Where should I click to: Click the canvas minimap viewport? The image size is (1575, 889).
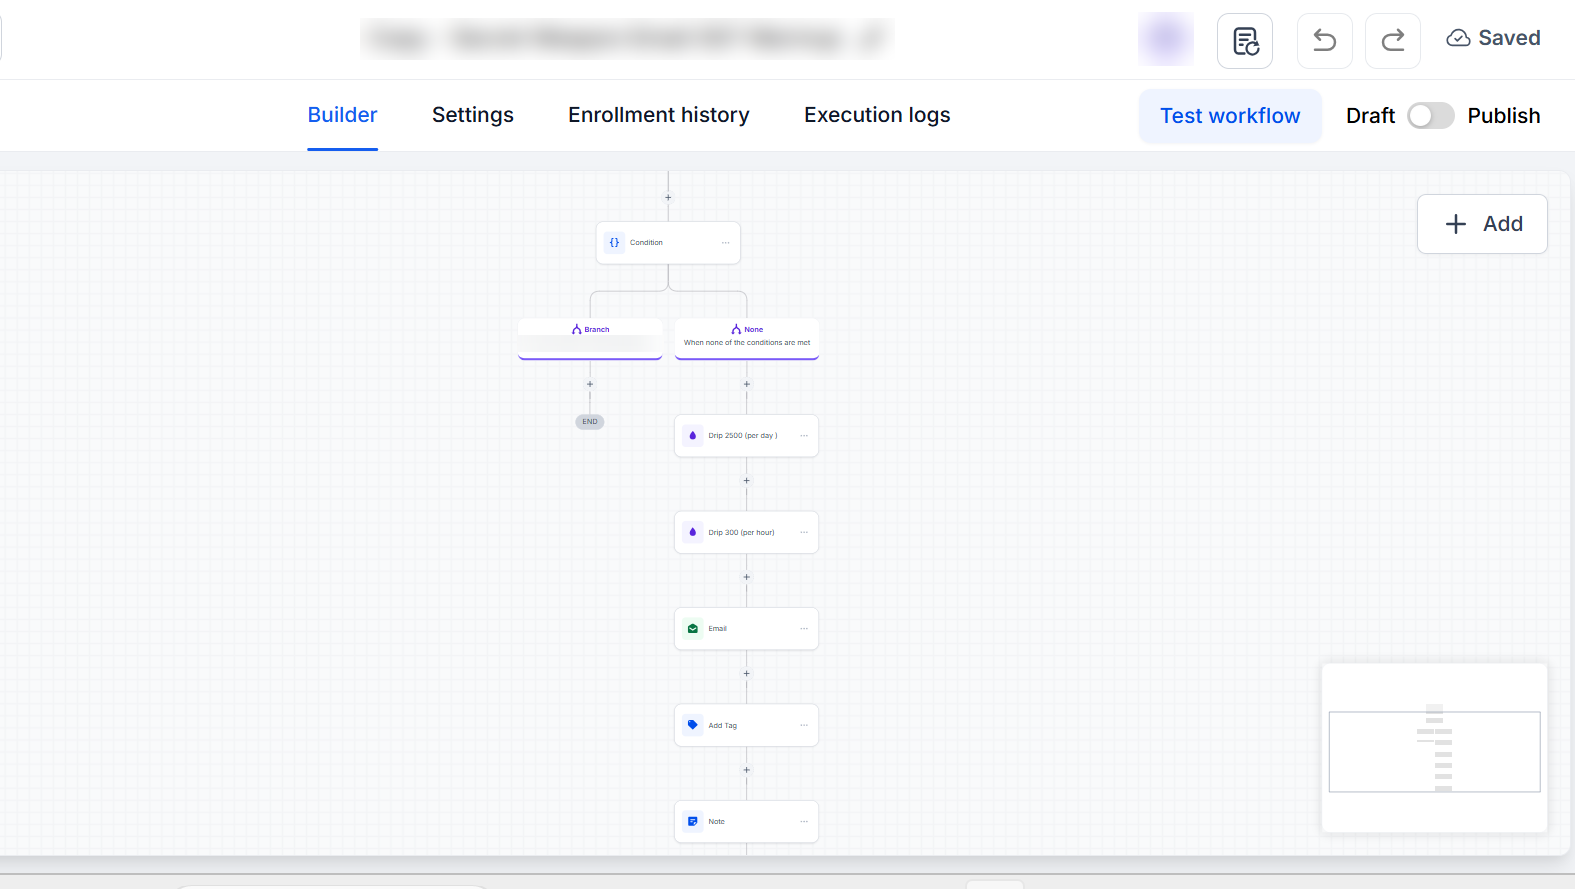point(1434,752)
